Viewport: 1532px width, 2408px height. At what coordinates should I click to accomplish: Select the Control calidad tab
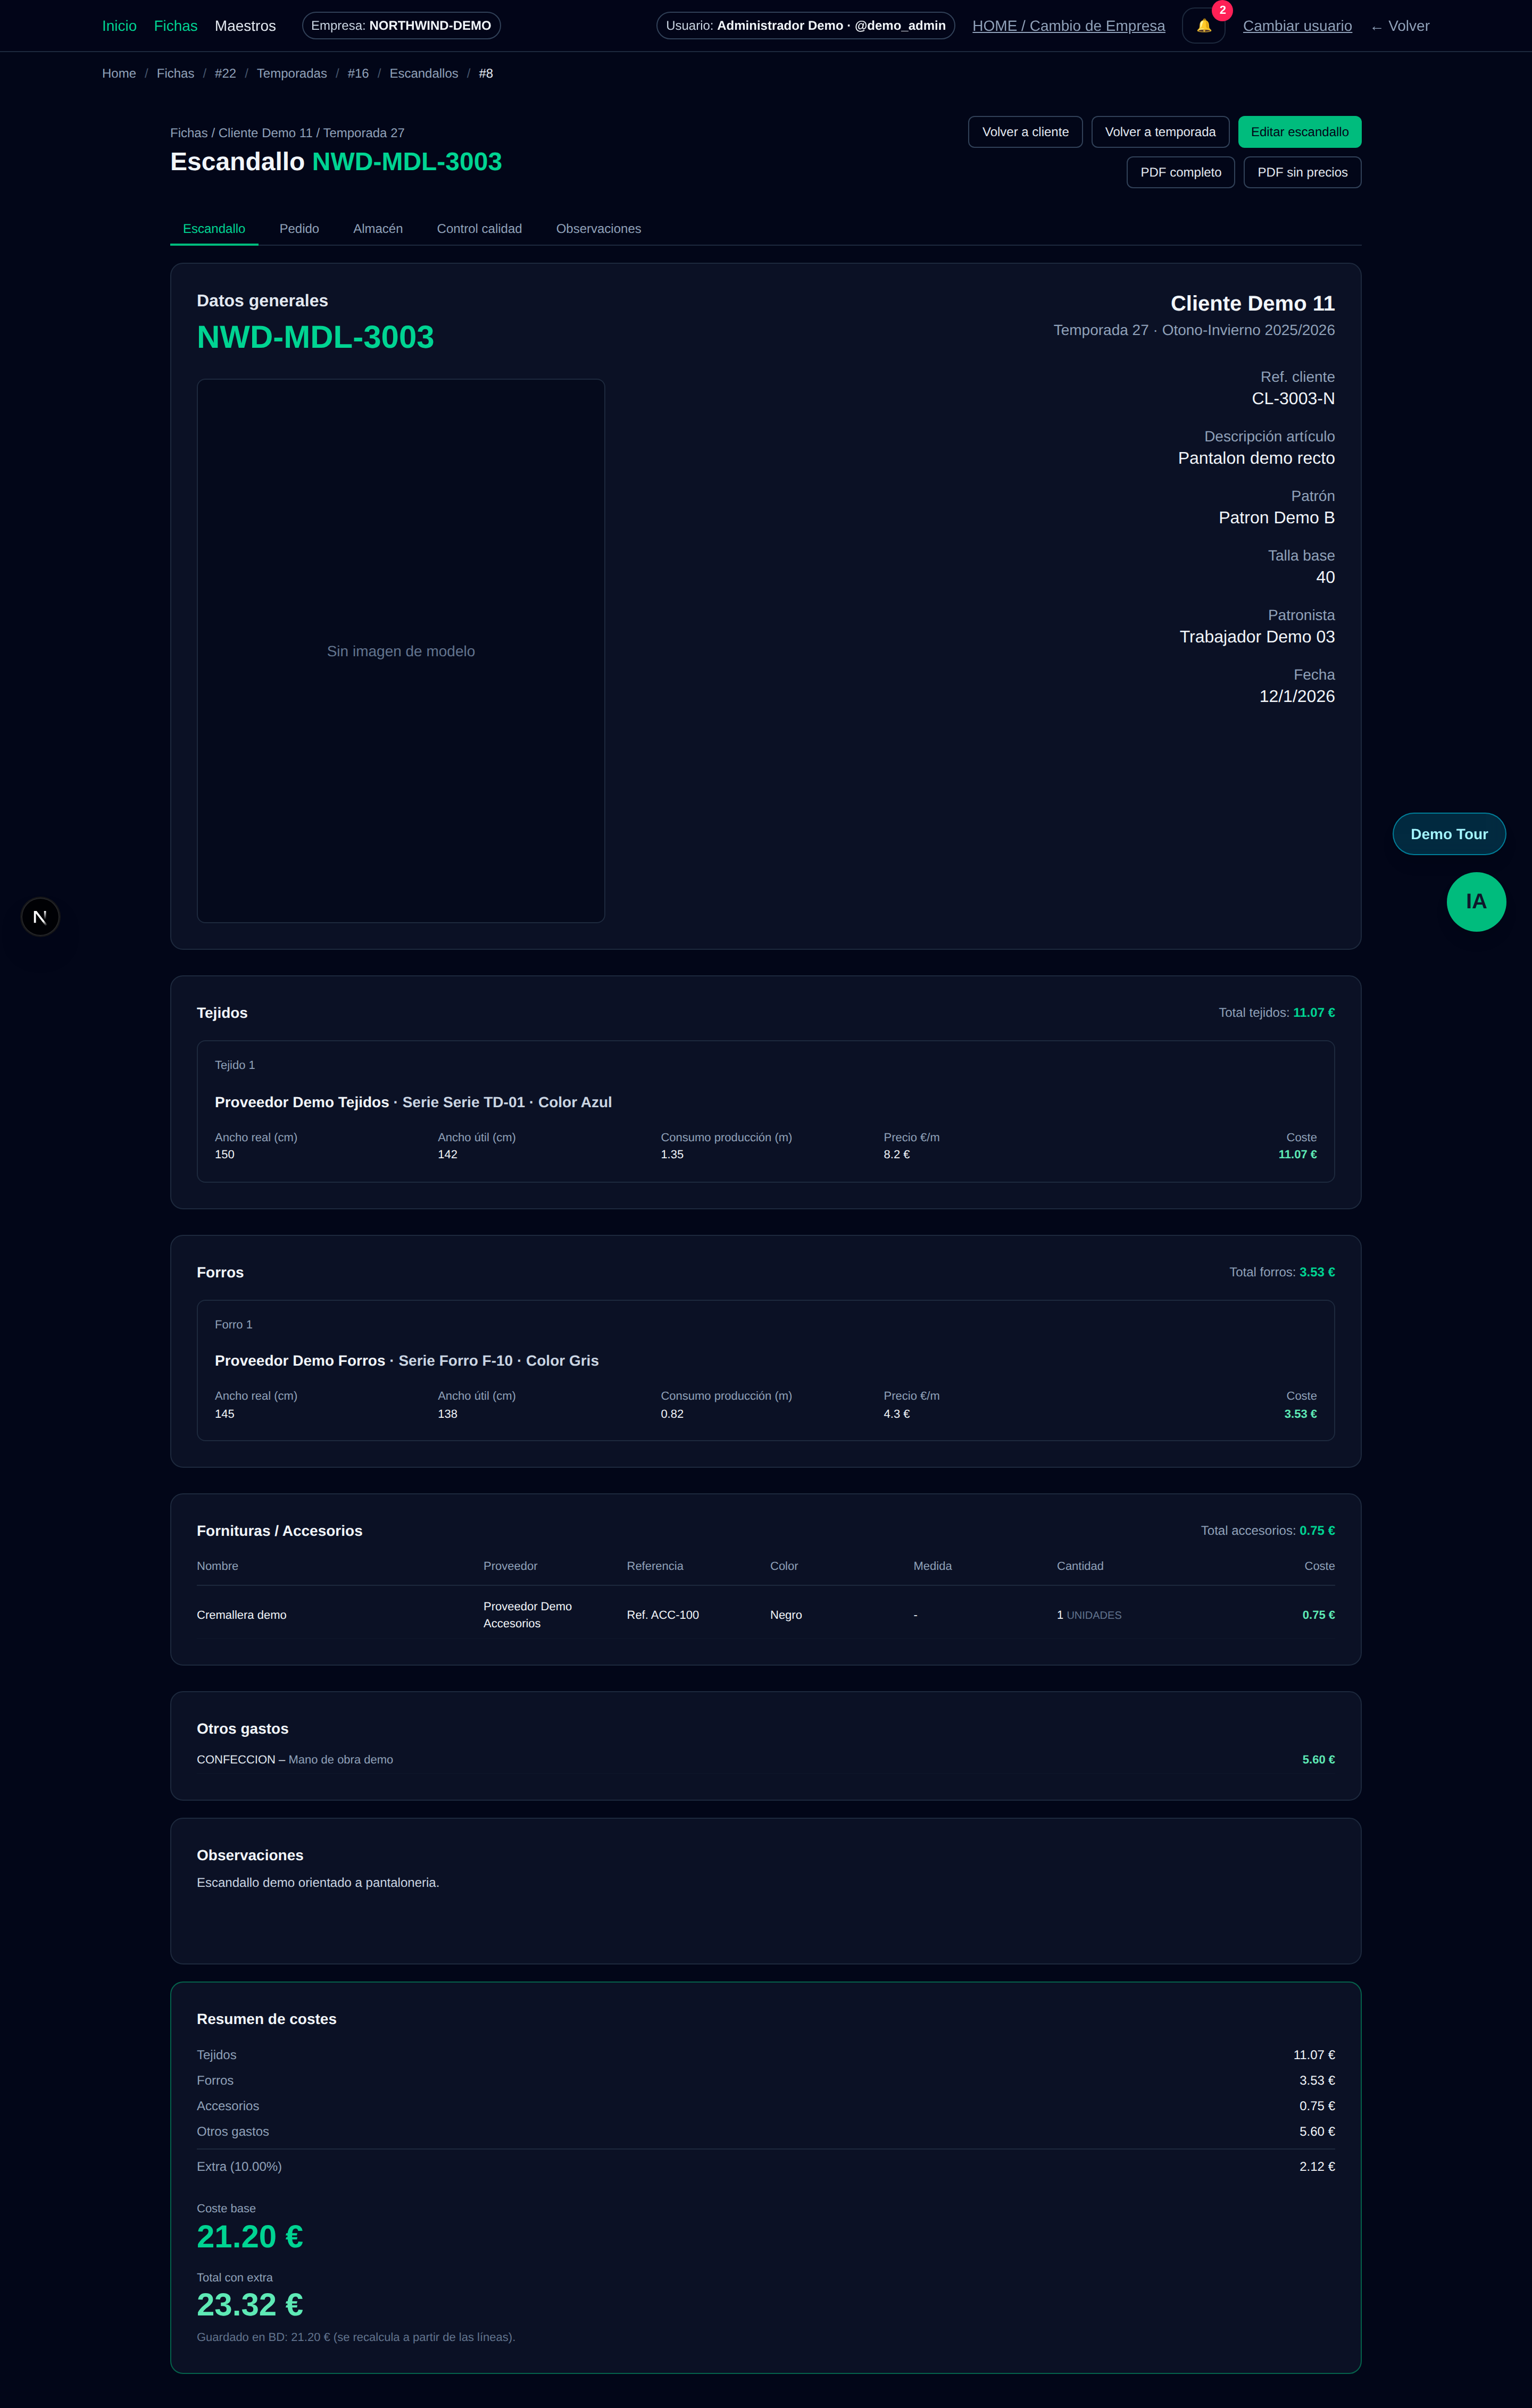tap(479, 229)
